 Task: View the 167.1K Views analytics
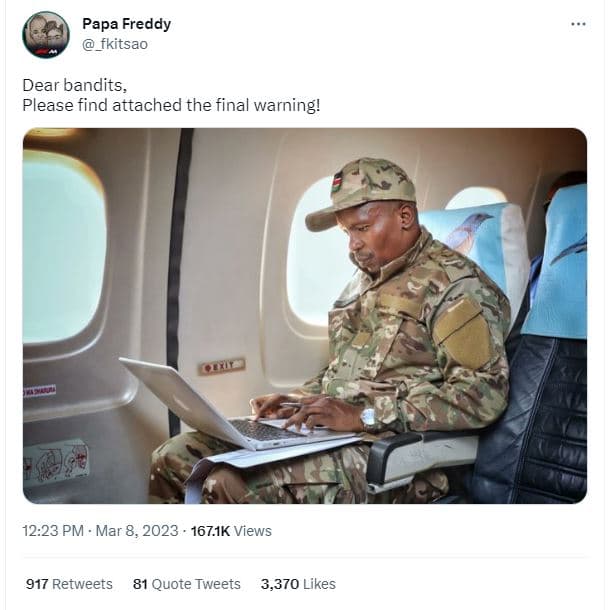[x=231, y=531]
